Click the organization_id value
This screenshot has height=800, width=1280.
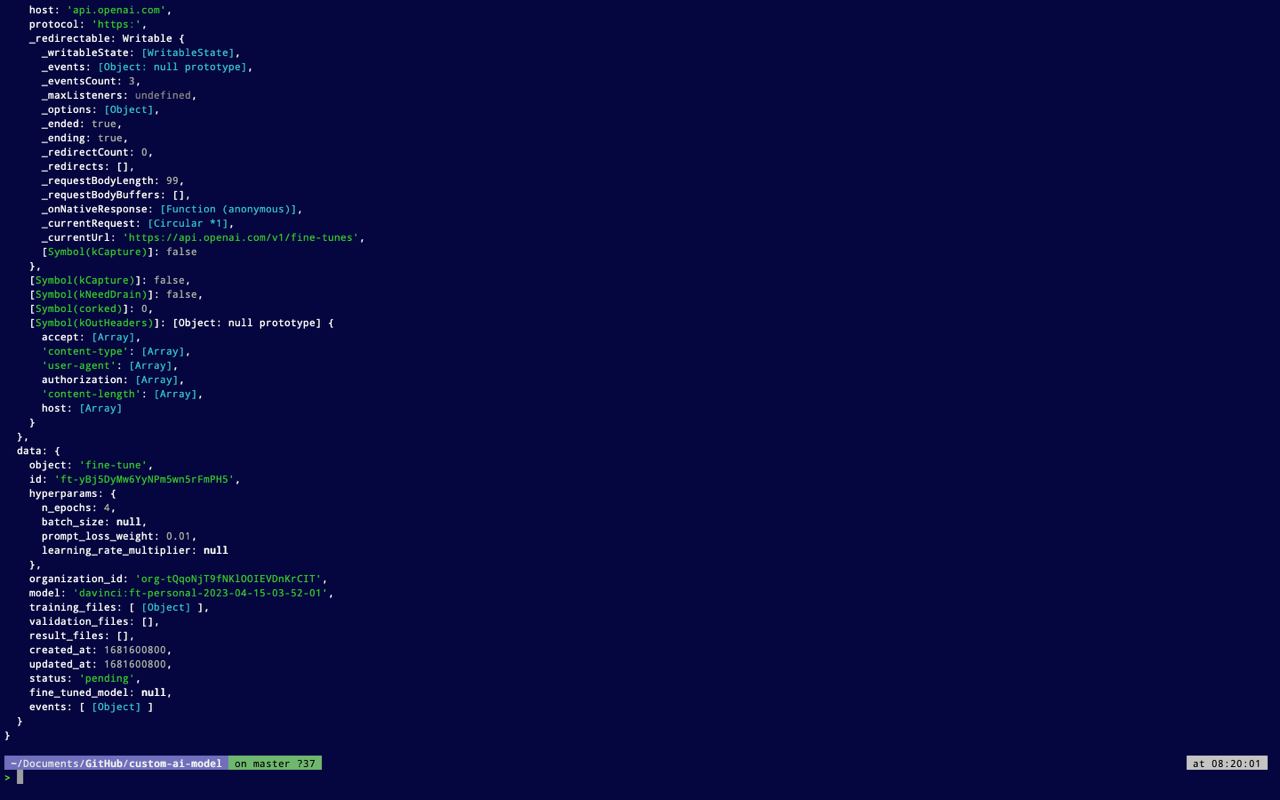pos(228,579)
